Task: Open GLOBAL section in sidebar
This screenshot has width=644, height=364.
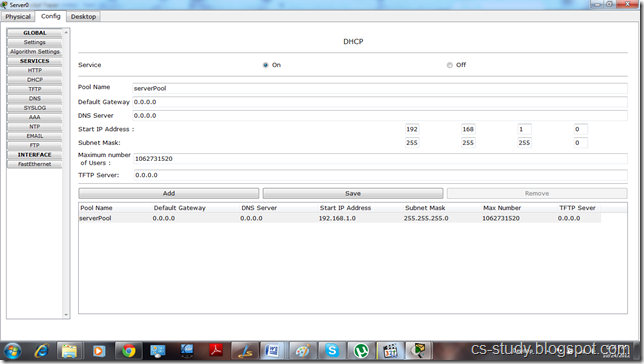Action: click(34, 33)
